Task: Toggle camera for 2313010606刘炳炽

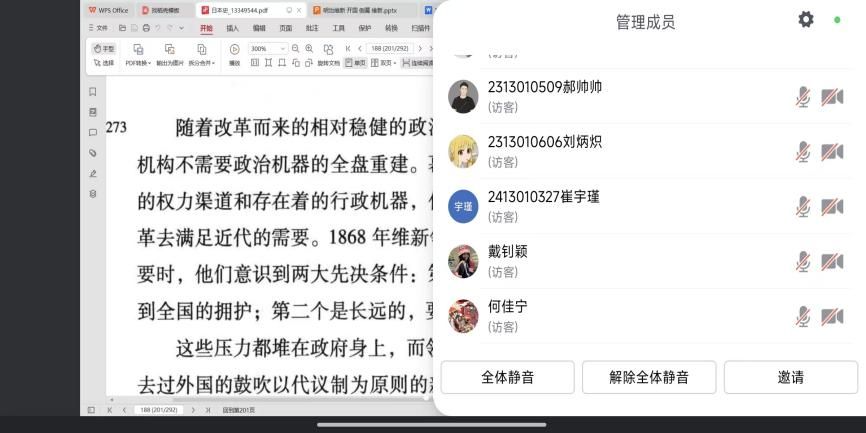Action: 832,152
